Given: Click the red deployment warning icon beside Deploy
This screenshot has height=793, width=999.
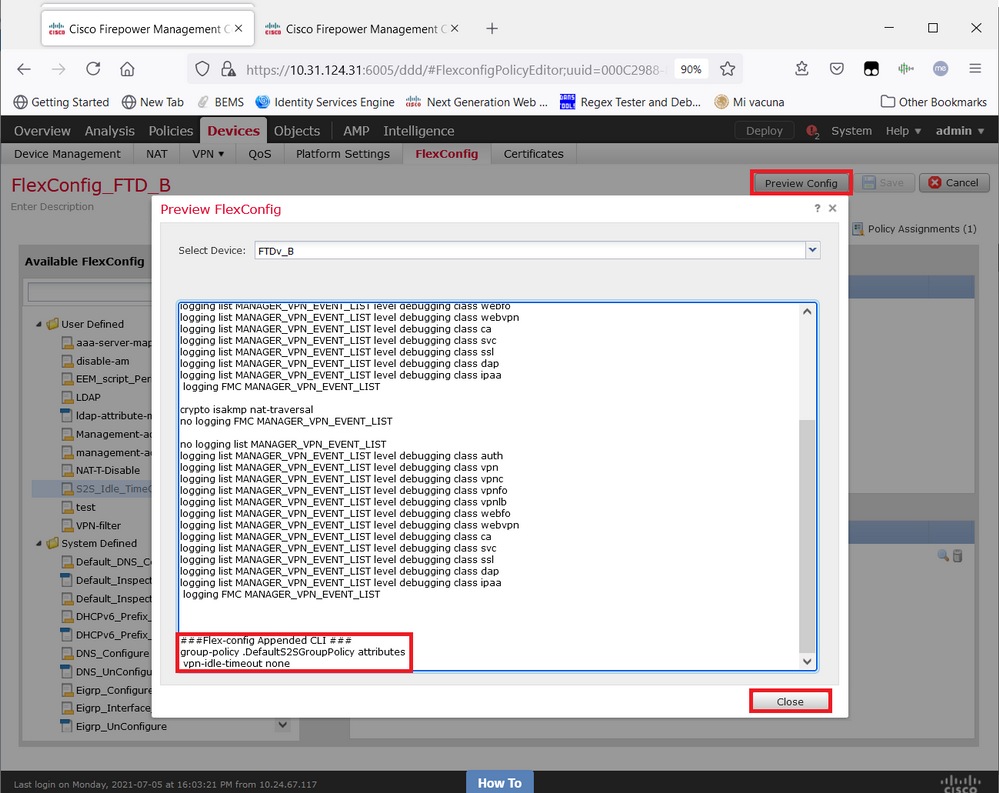Looking at the screenshot, I should point(812,131).
